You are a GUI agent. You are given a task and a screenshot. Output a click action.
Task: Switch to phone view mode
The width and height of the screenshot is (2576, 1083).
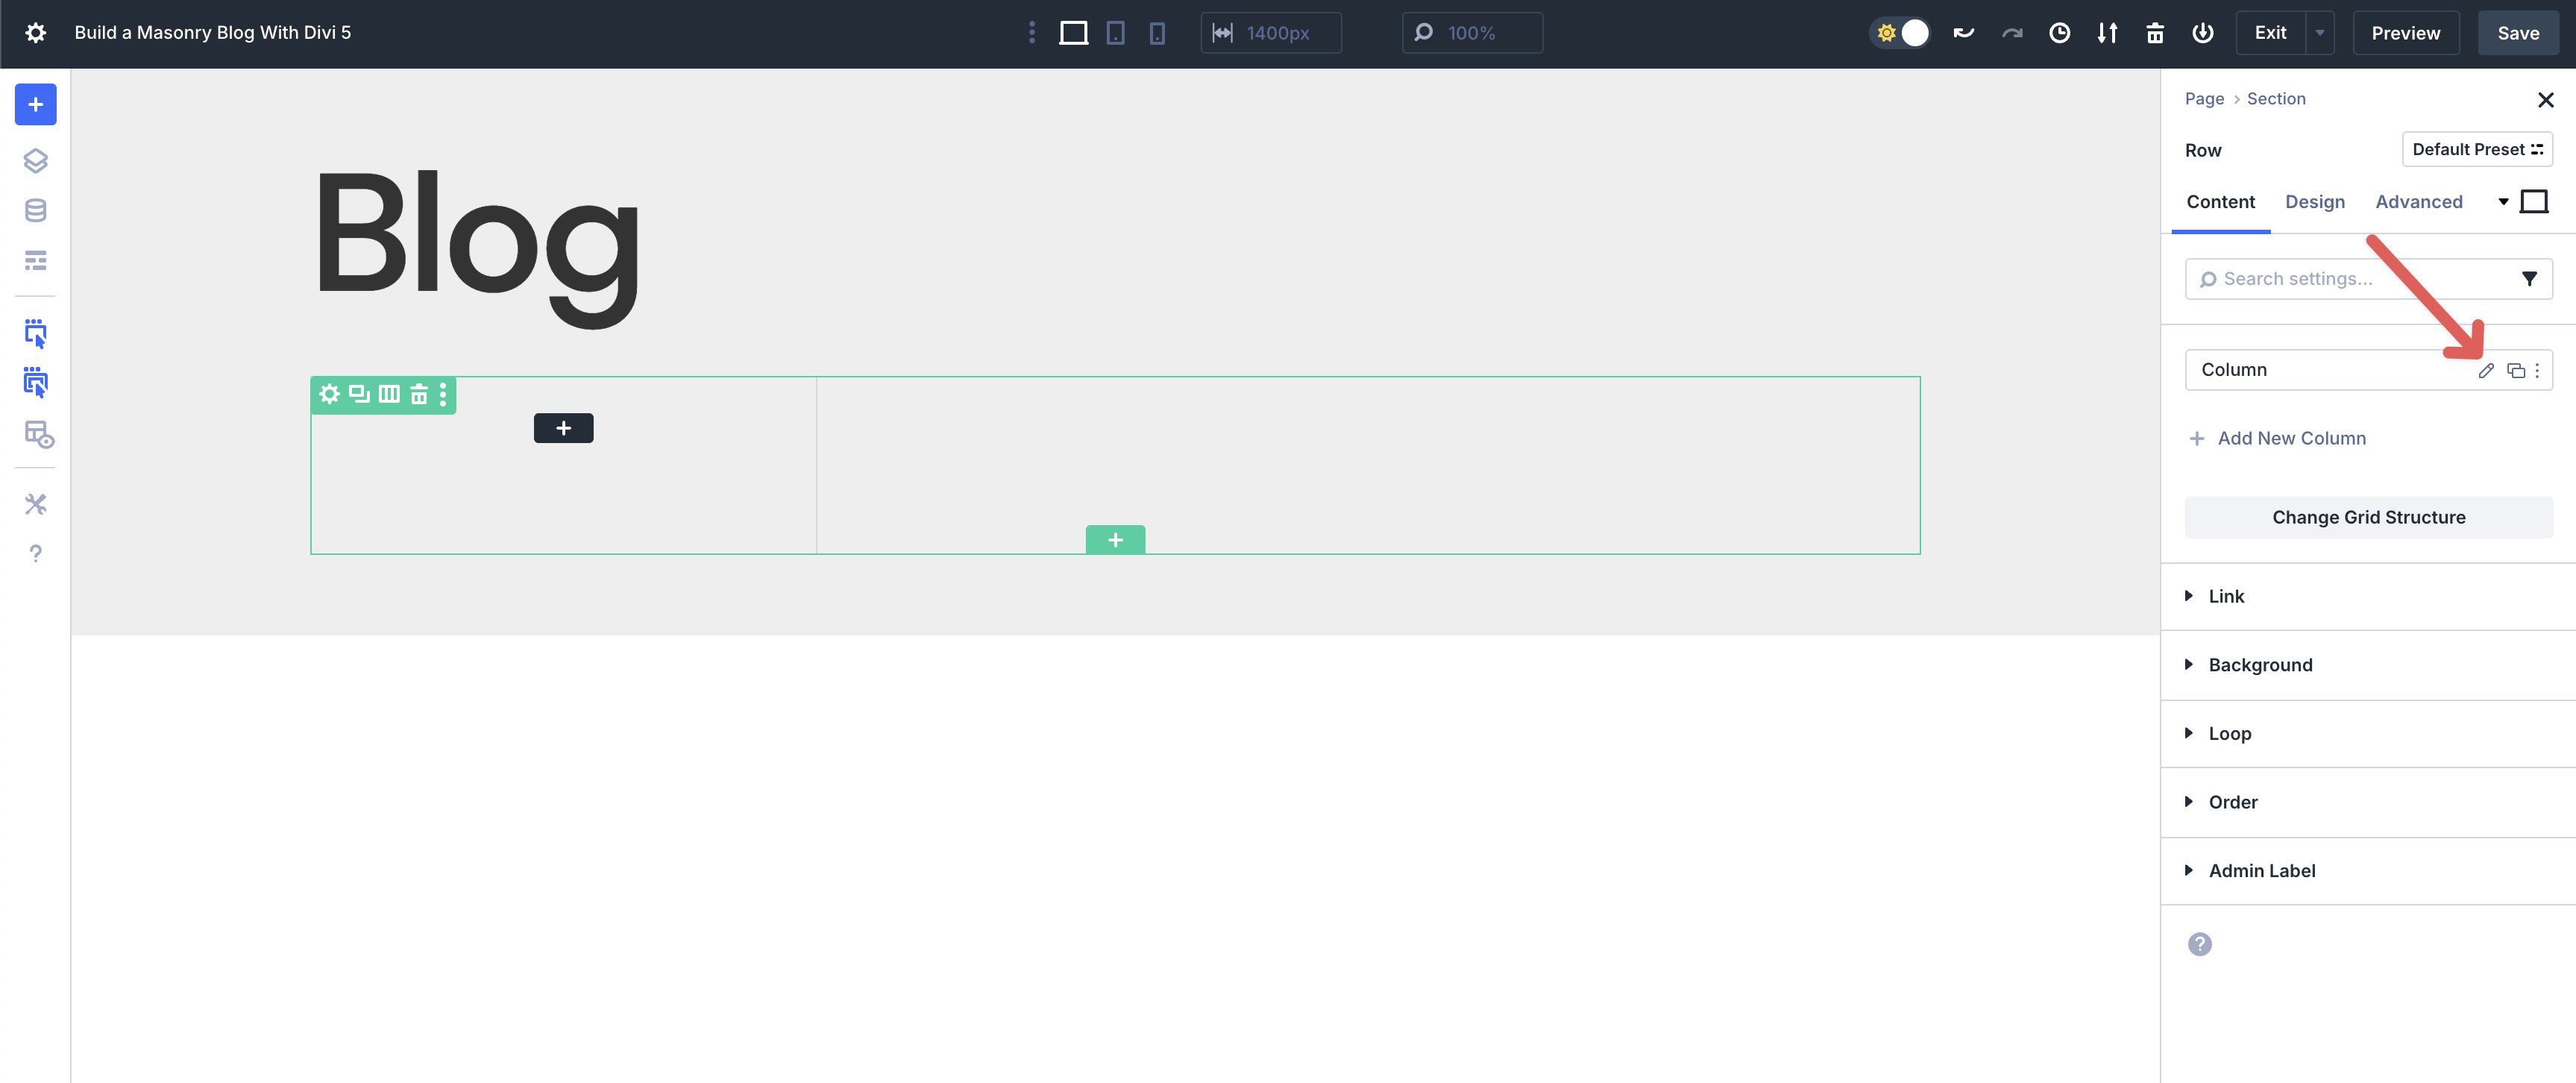[1156, 32]
